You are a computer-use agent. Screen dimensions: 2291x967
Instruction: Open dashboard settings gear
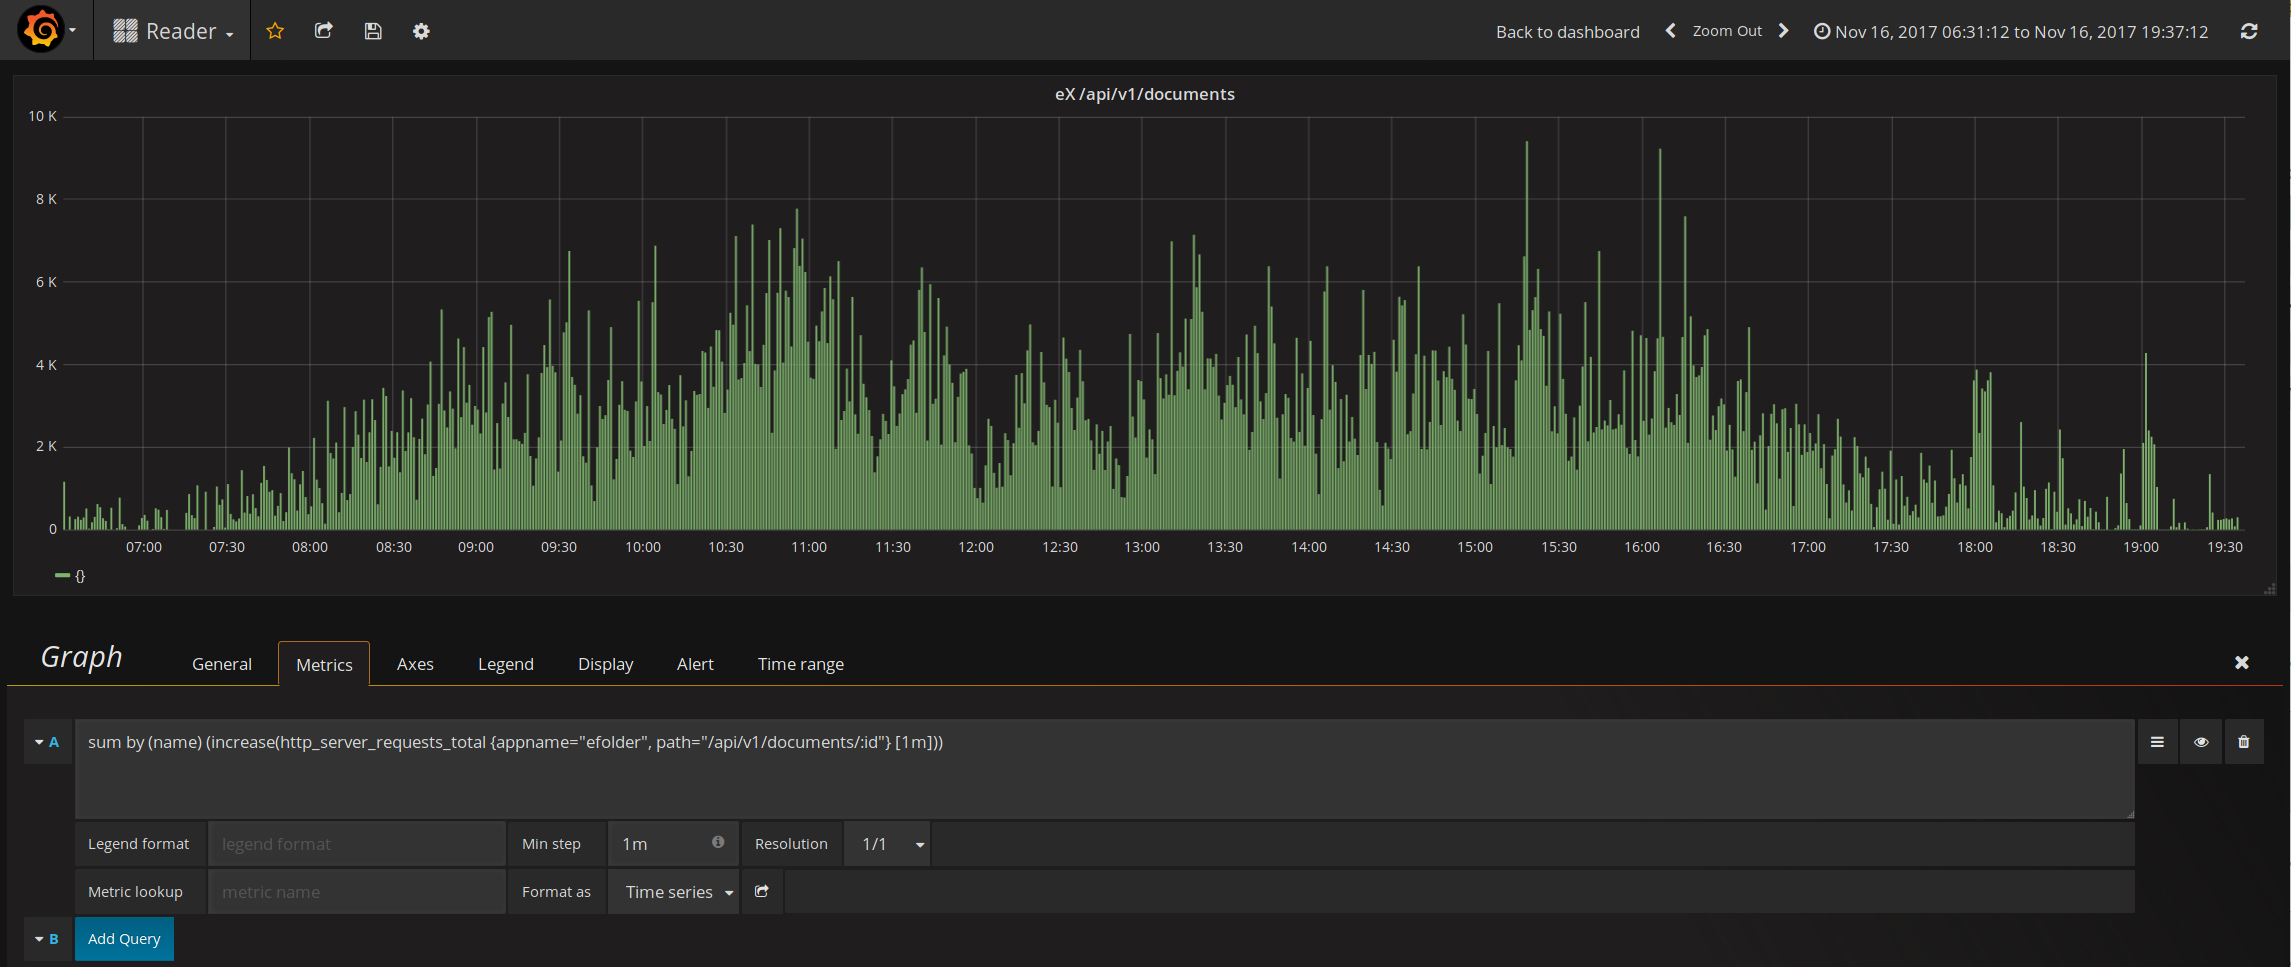(421, 31)
